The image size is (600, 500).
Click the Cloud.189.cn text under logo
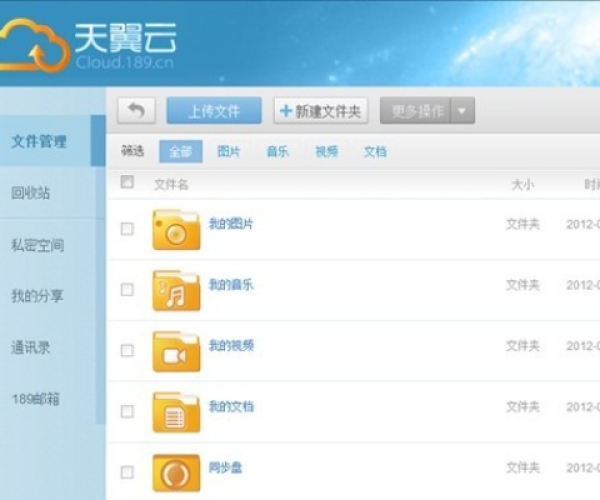125,62
